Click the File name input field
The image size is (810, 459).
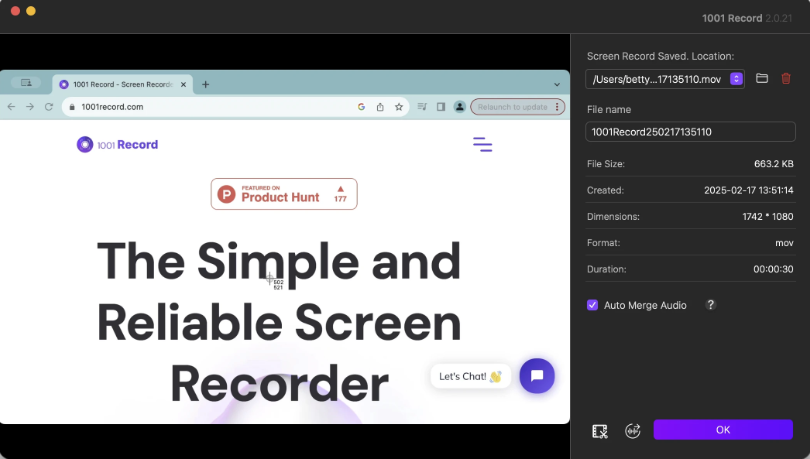click(690, 132)
